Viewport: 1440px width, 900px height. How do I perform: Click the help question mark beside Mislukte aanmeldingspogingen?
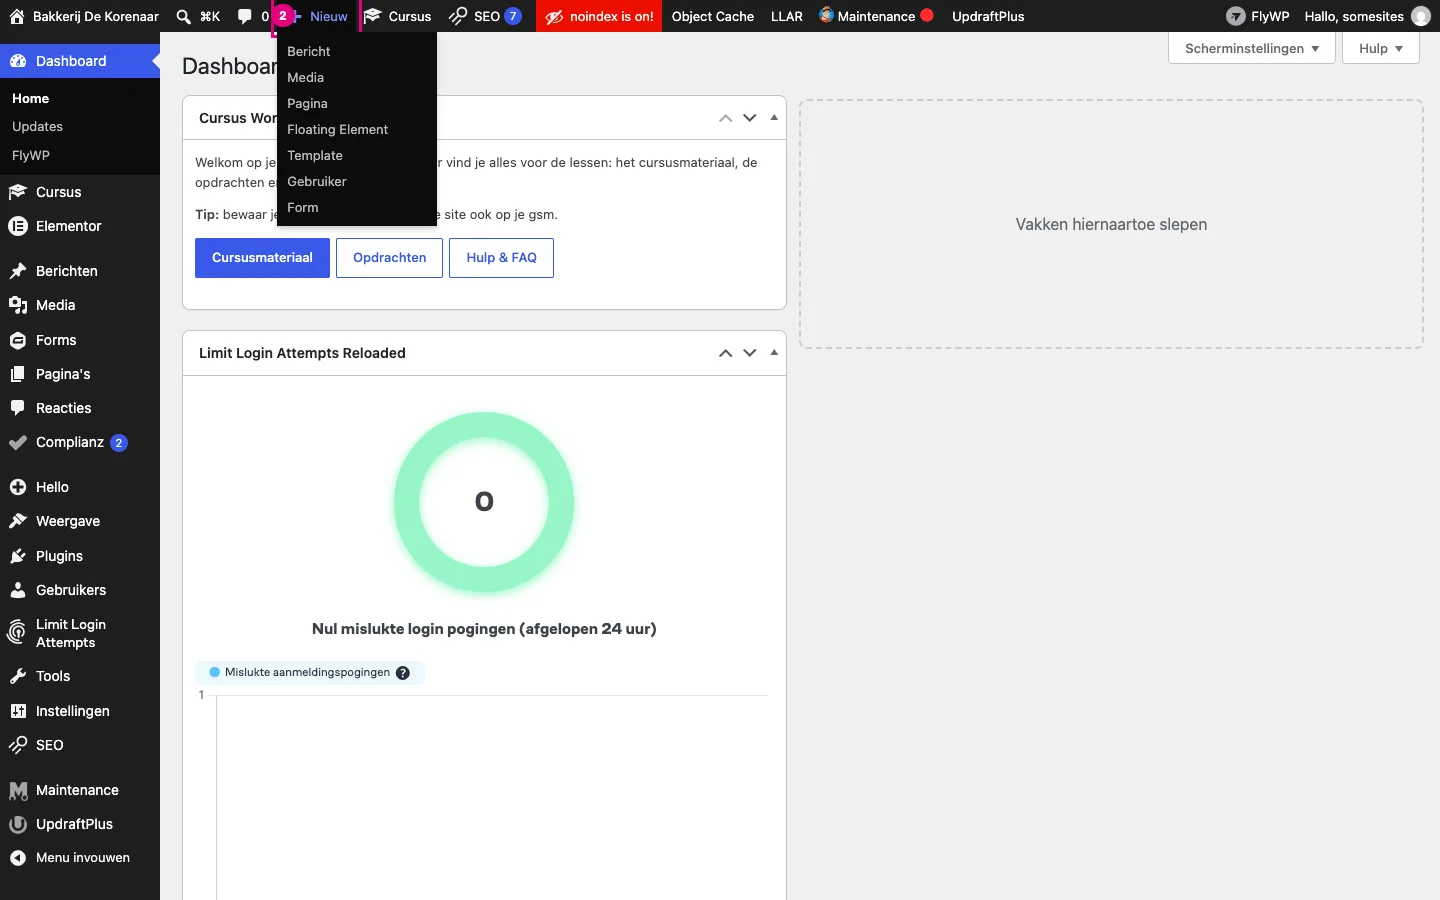(403, 673)
